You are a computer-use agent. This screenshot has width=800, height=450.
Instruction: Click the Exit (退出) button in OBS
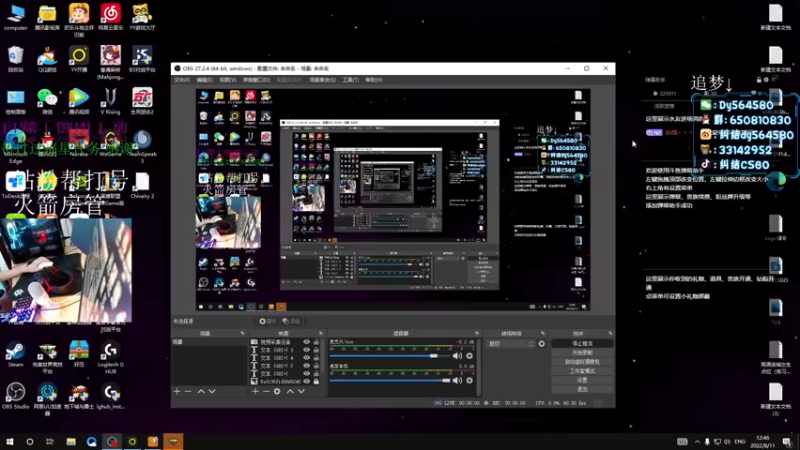(x=582, y=389)
